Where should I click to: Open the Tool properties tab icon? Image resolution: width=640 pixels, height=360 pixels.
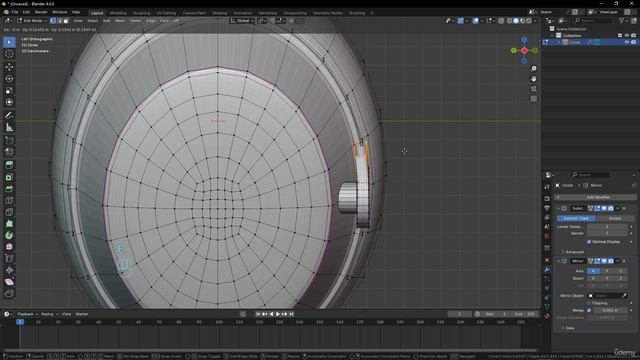pyautogui.click(x=547, y=187)
